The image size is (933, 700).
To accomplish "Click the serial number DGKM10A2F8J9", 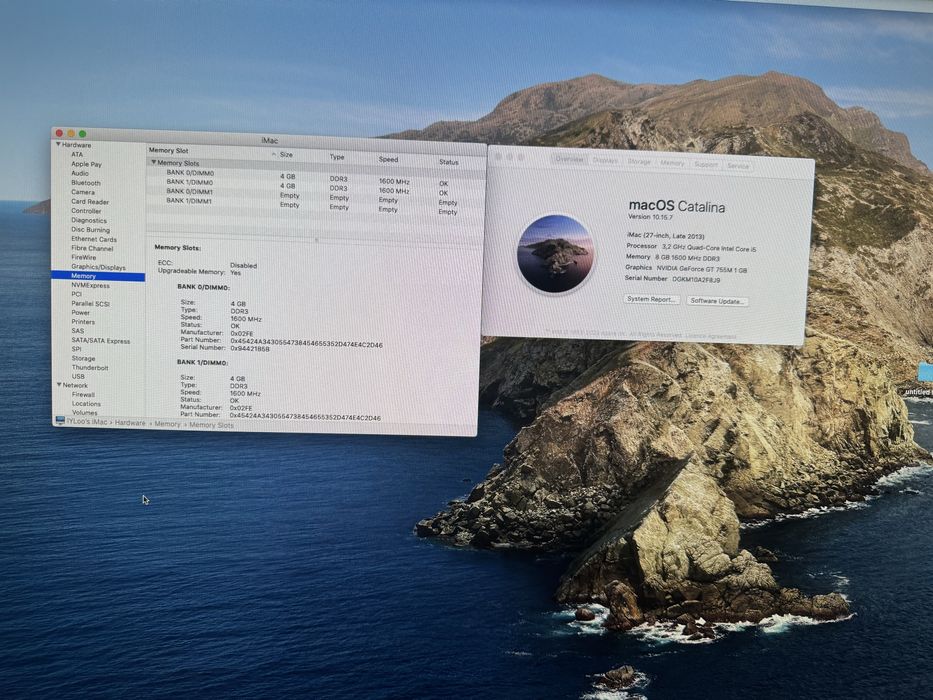I will click(696, 279).
